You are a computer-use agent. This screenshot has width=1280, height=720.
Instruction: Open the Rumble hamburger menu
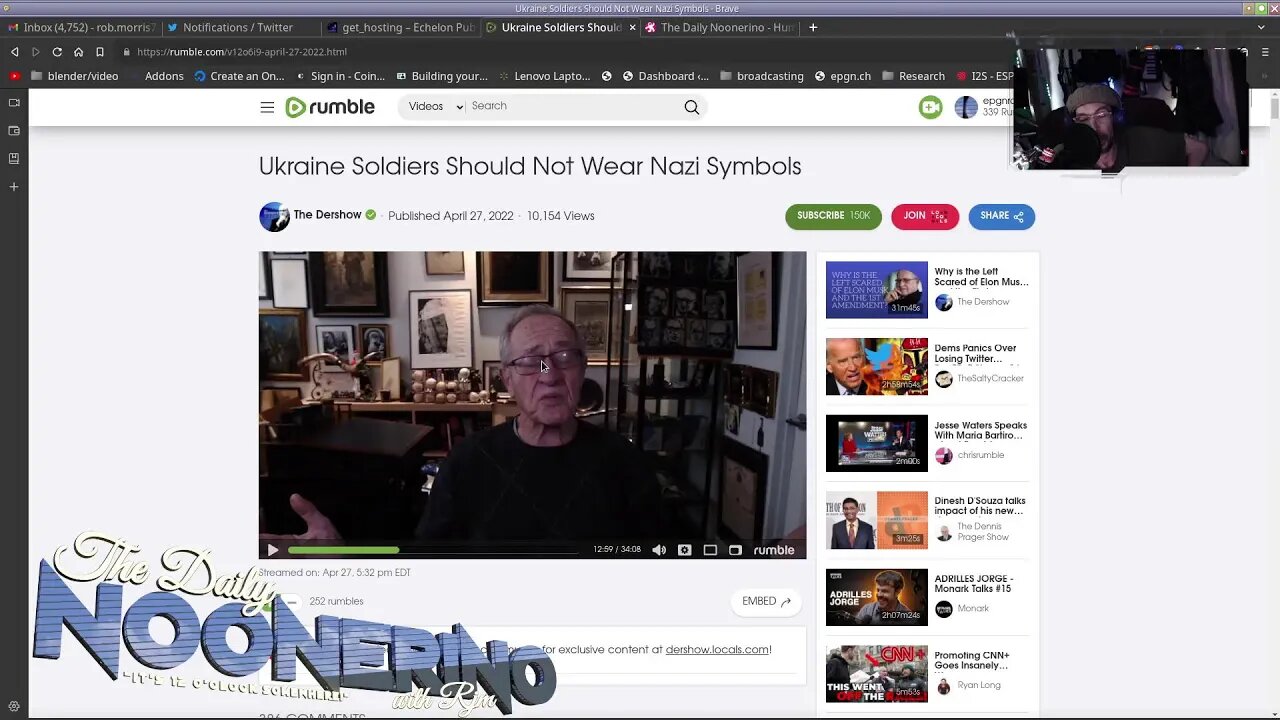267,107
